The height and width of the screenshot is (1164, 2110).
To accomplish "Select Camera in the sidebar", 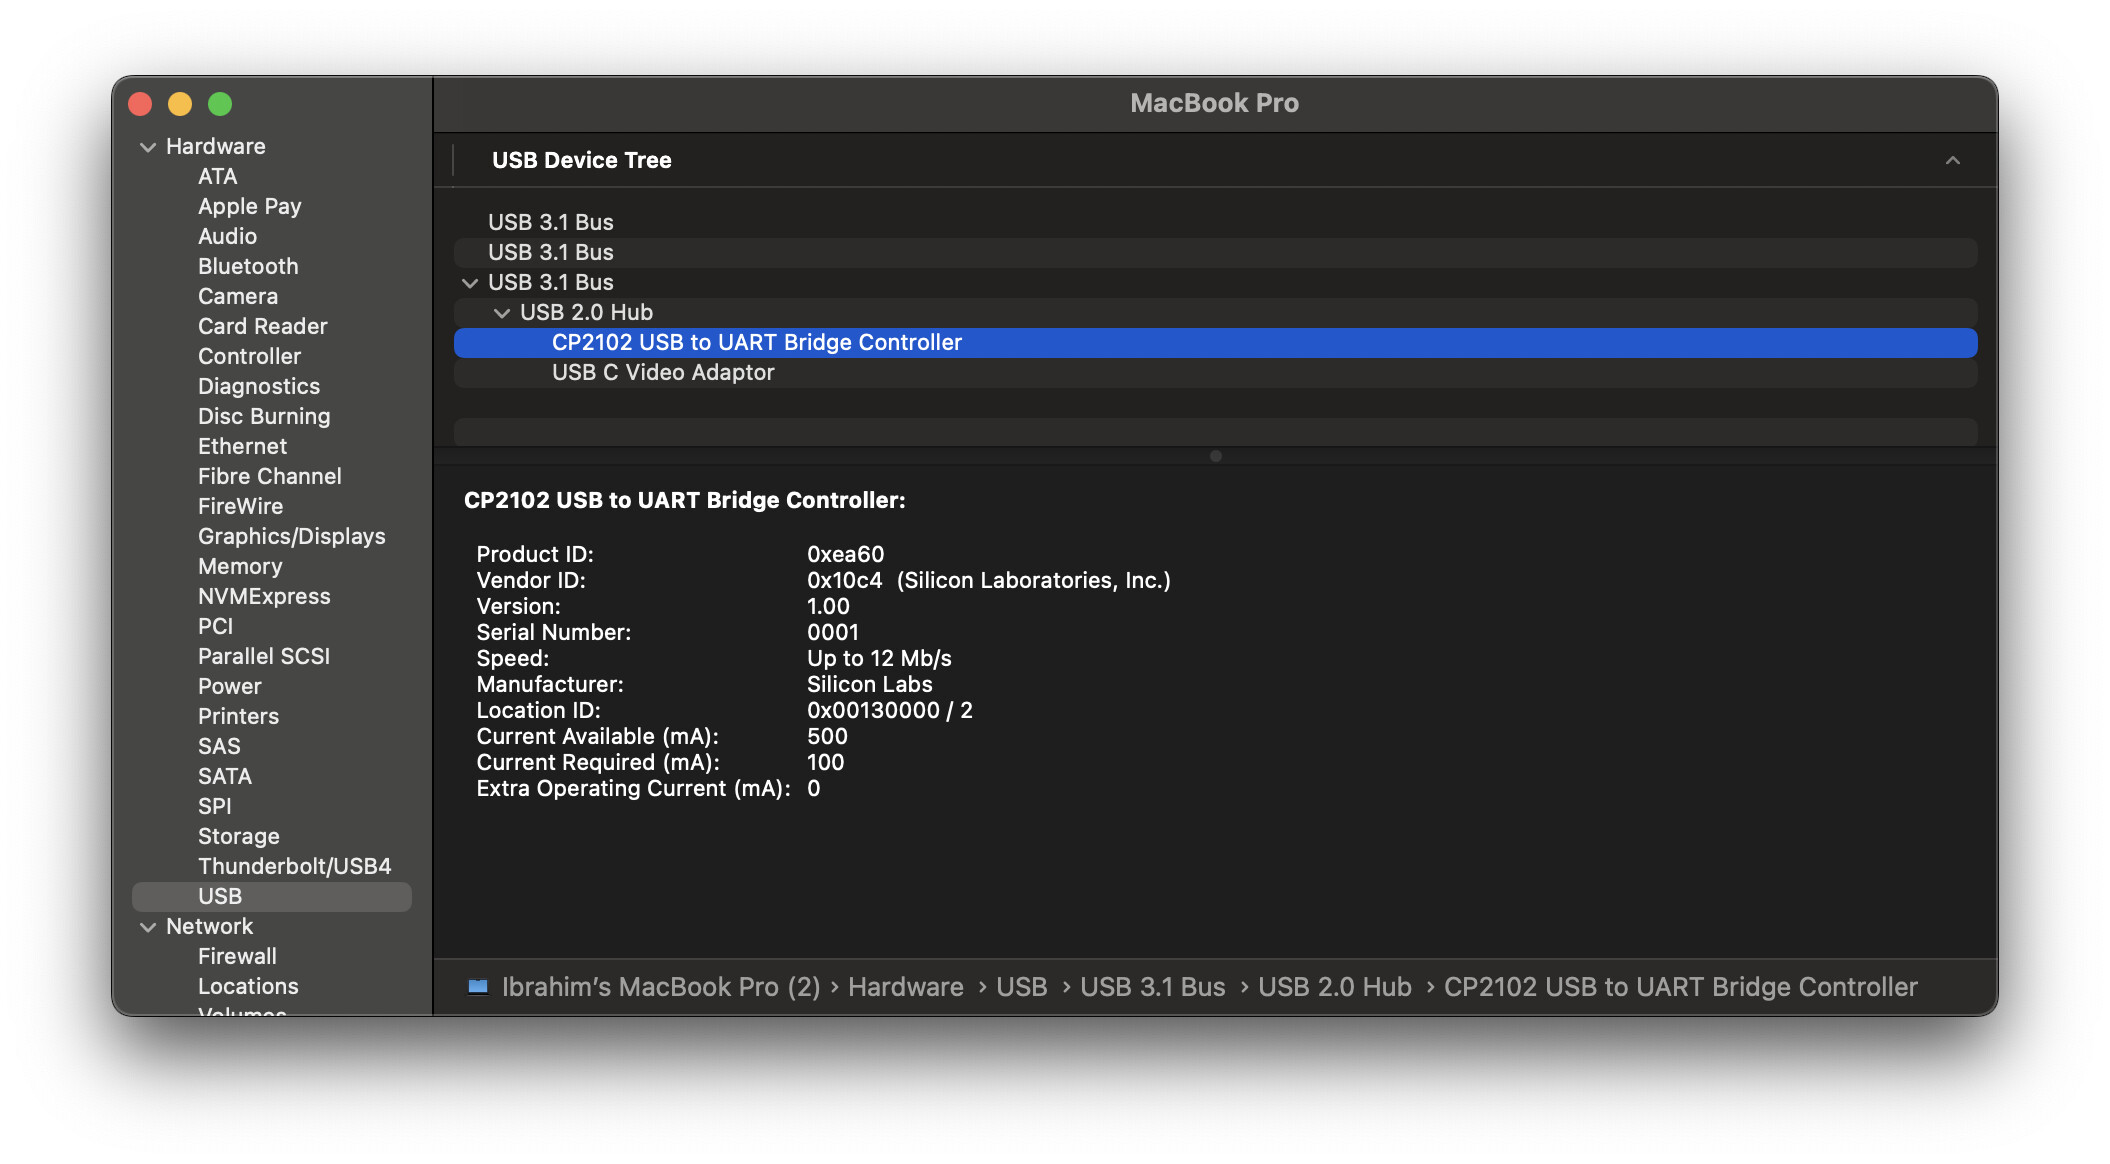I will [x=237, y=296].
